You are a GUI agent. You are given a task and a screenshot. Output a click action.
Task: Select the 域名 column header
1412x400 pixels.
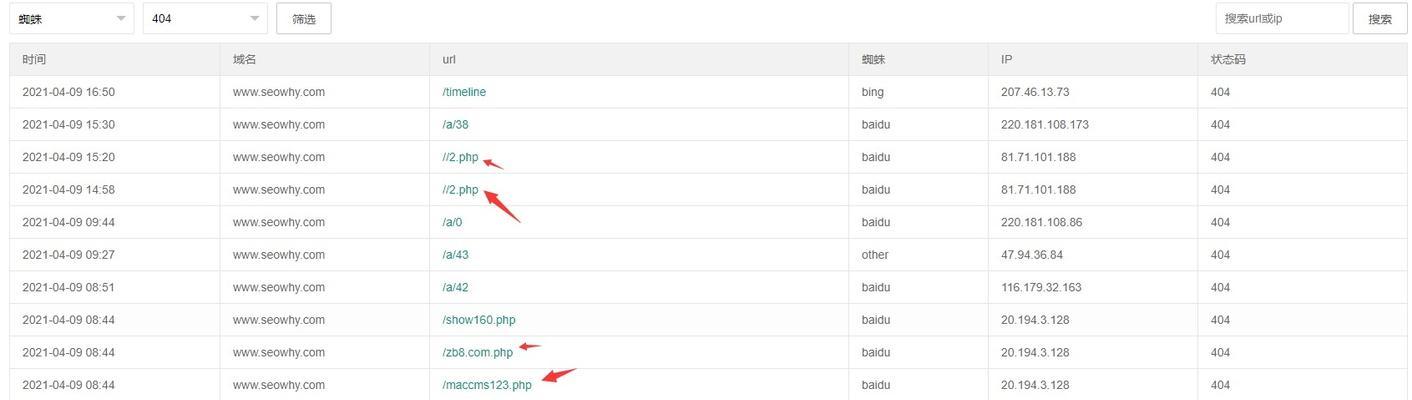coord(245,59)
